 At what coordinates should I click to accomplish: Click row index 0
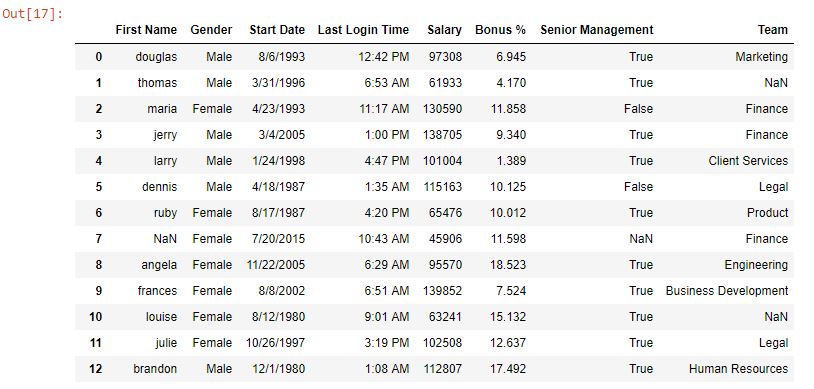point(99,57)
